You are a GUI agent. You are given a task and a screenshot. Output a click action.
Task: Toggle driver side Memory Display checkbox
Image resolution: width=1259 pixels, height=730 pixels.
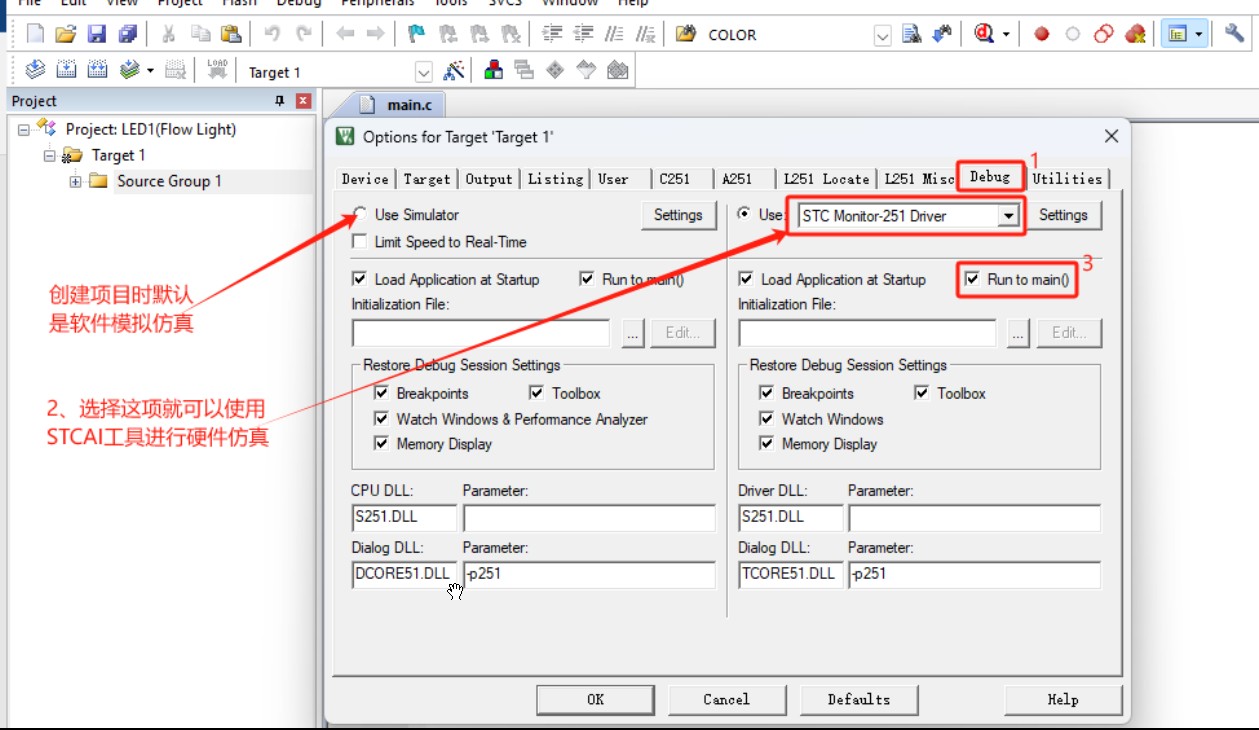(766, 444)
